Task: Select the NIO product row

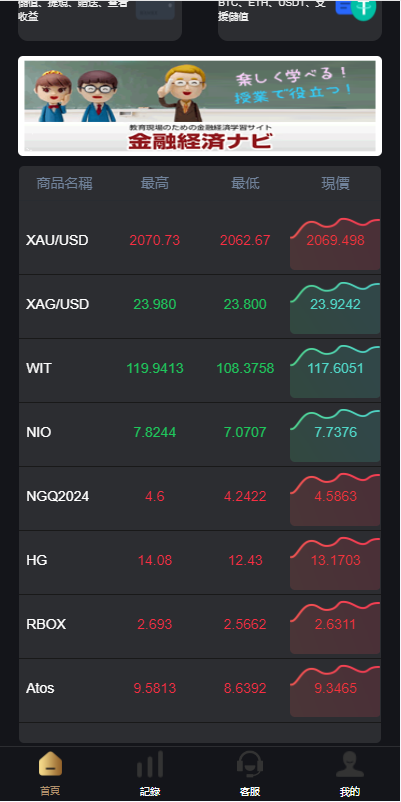Action: click(200, 435)
